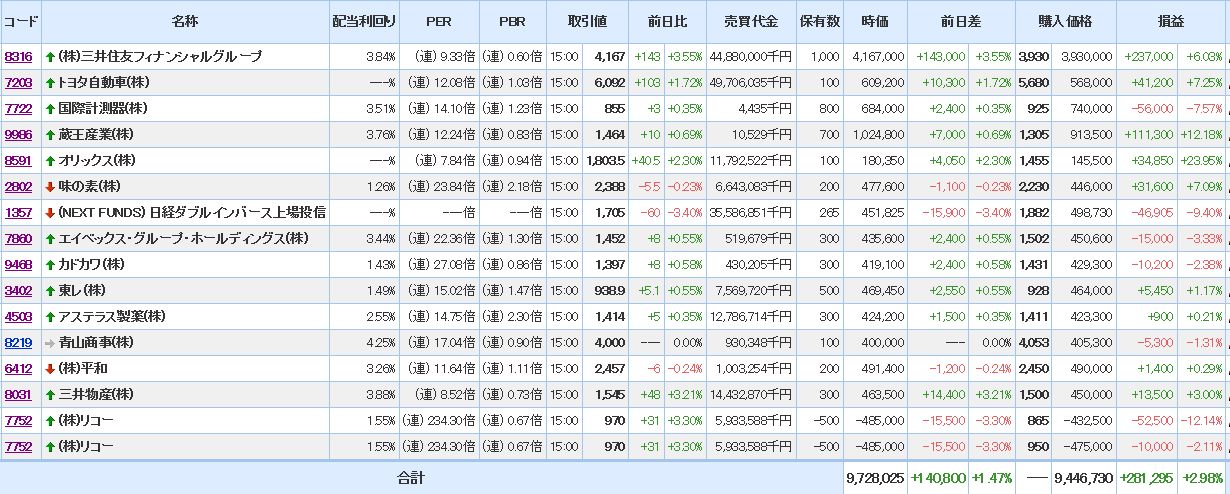This screenshot has width=1230, height=494.
Task: Open stock code link 2802
Action: coord(18,187)
